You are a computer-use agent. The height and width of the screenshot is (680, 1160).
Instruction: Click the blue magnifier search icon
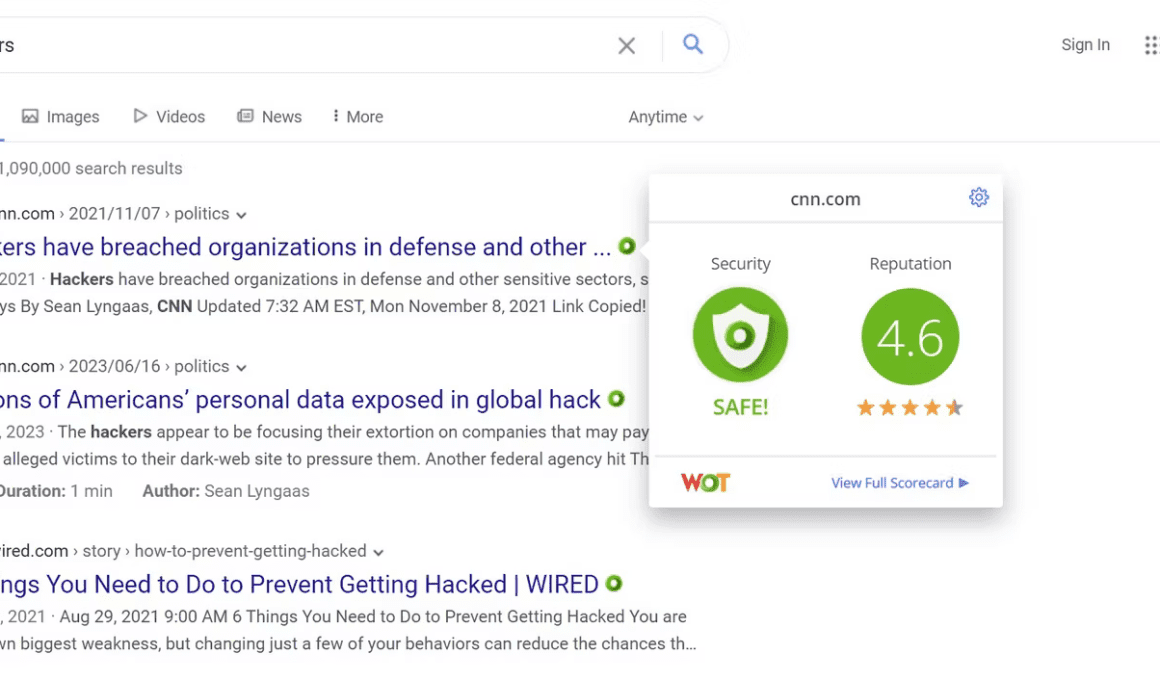692,44
